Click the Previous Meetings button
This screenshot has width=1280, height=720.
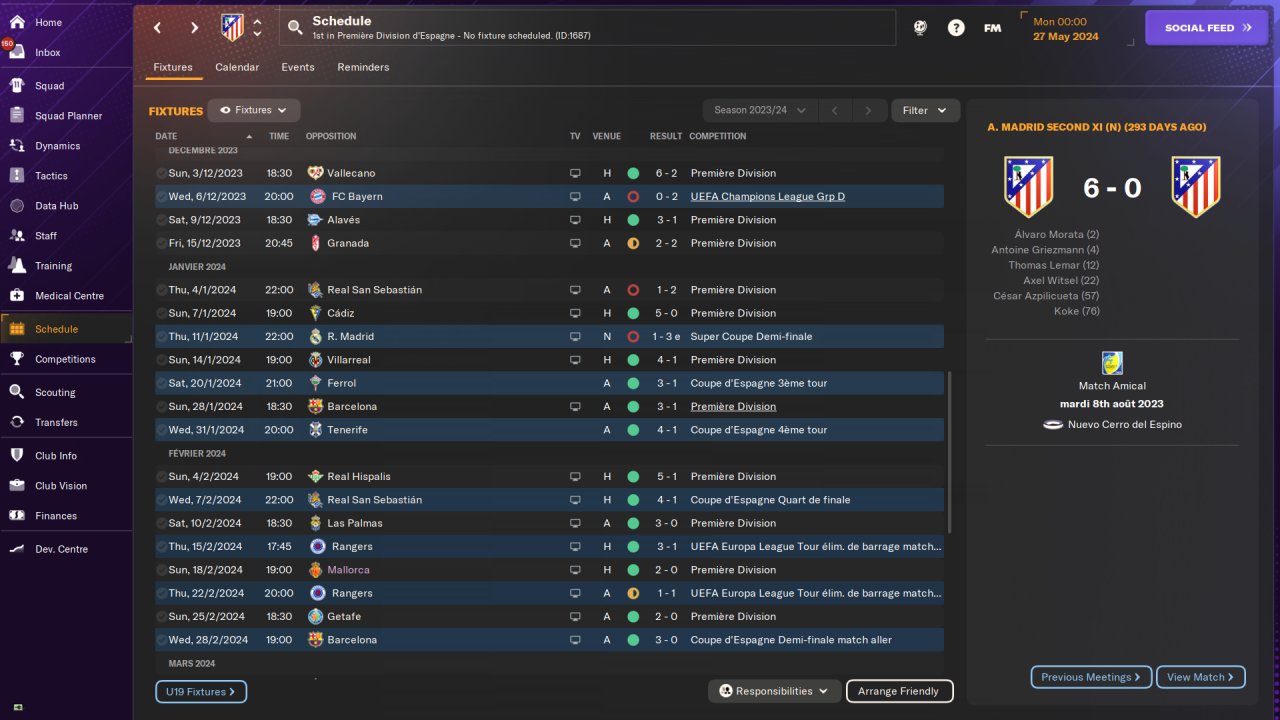(1091, 677)
